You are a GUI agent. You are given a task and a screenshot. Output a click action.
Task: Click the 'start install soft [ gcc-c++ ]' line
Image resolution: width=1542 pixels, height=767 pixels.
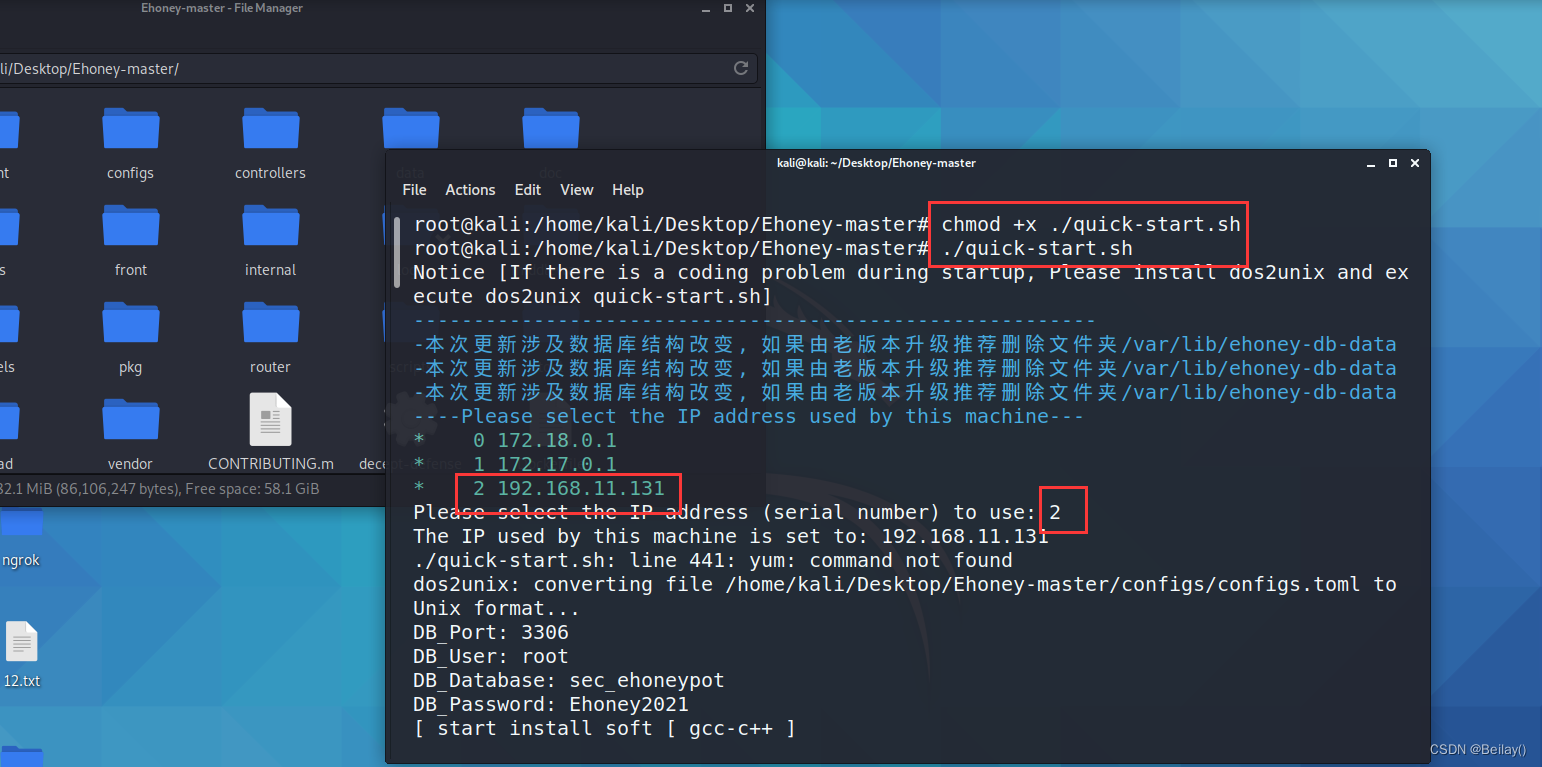coord(605,728)
